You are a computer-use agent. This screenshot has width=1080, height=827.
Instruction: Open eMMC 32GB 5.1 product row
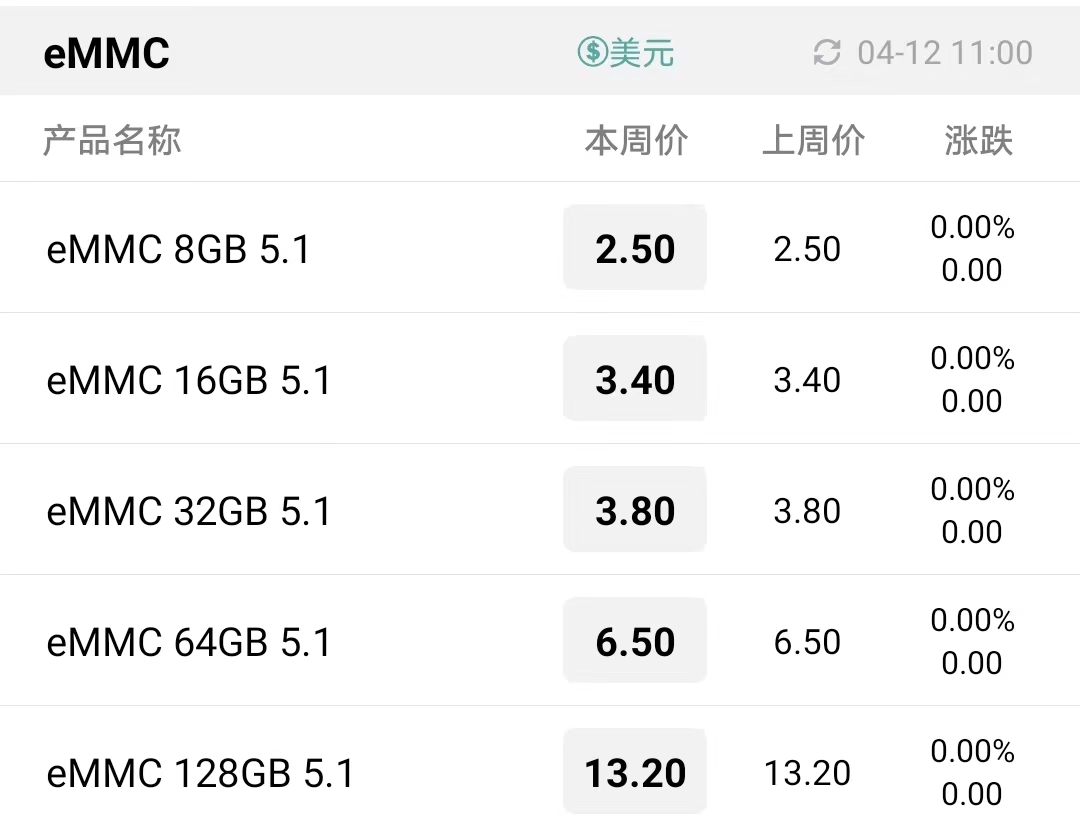(540, 510)
